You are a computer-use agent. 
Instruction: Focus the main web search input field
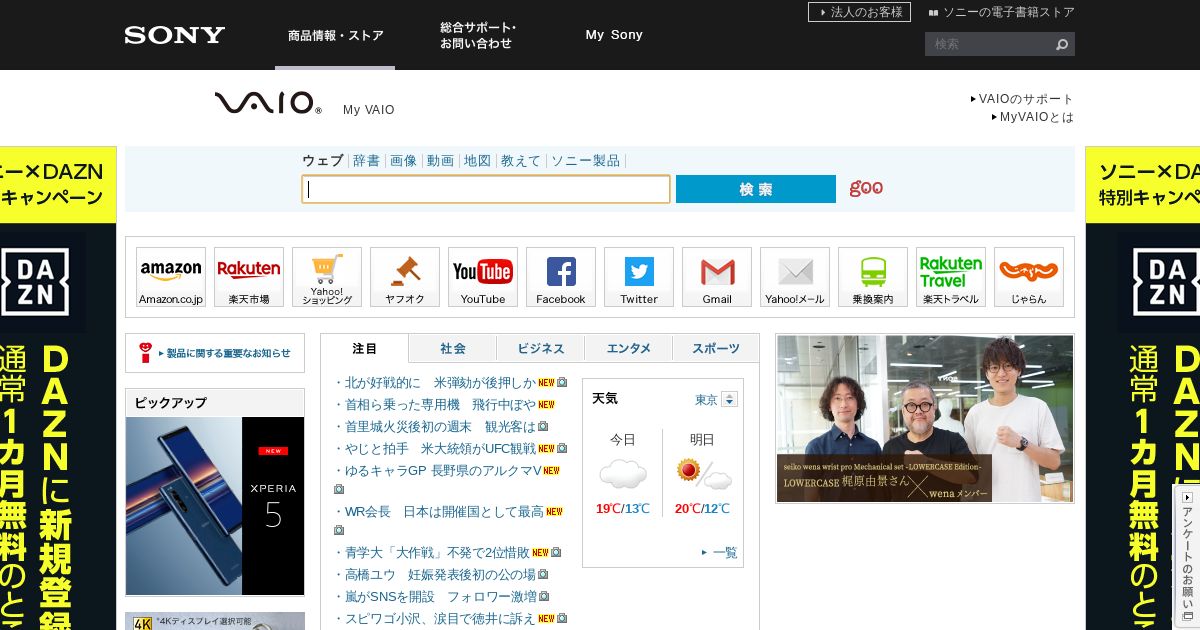486,189
